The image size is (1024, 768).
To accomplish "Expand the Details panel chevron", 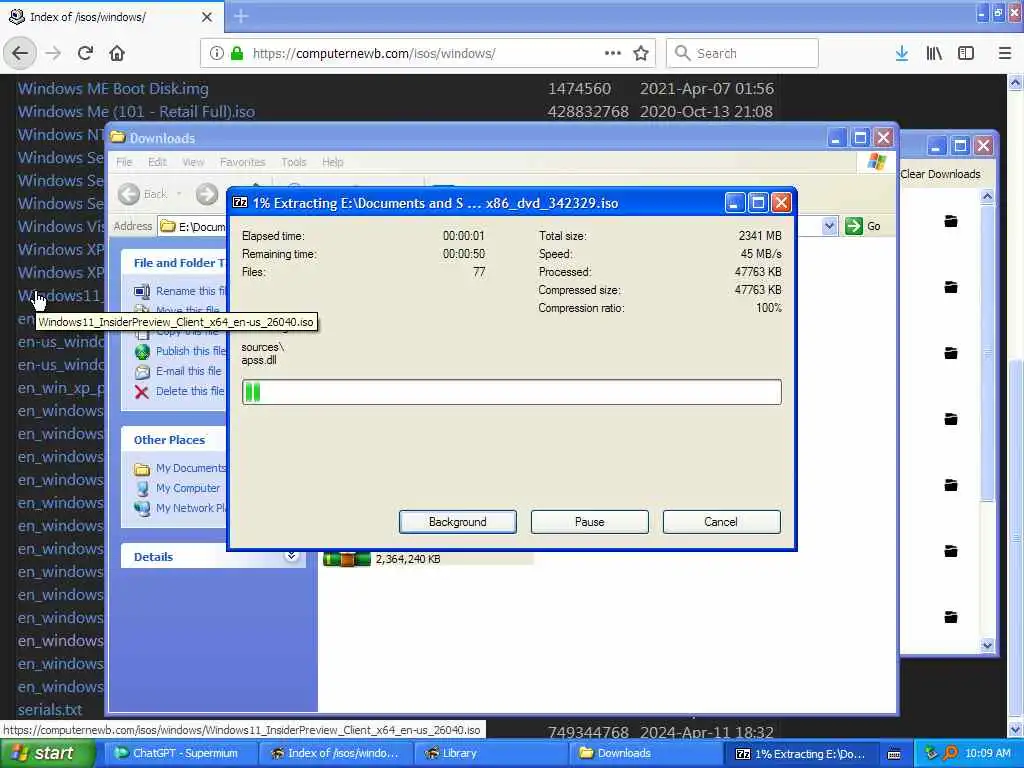I will (x=291, y=556).
